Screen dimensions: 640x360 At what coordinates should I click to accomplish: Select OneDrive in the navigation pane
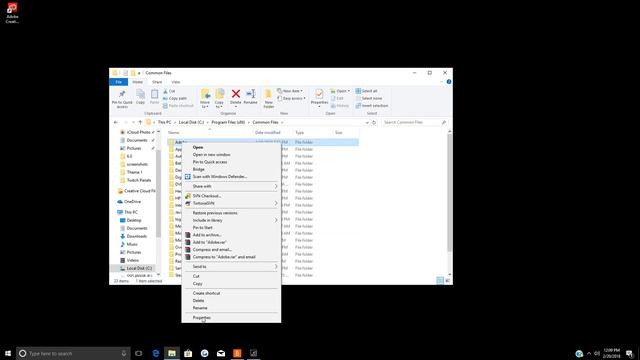[x=132, y=202]
